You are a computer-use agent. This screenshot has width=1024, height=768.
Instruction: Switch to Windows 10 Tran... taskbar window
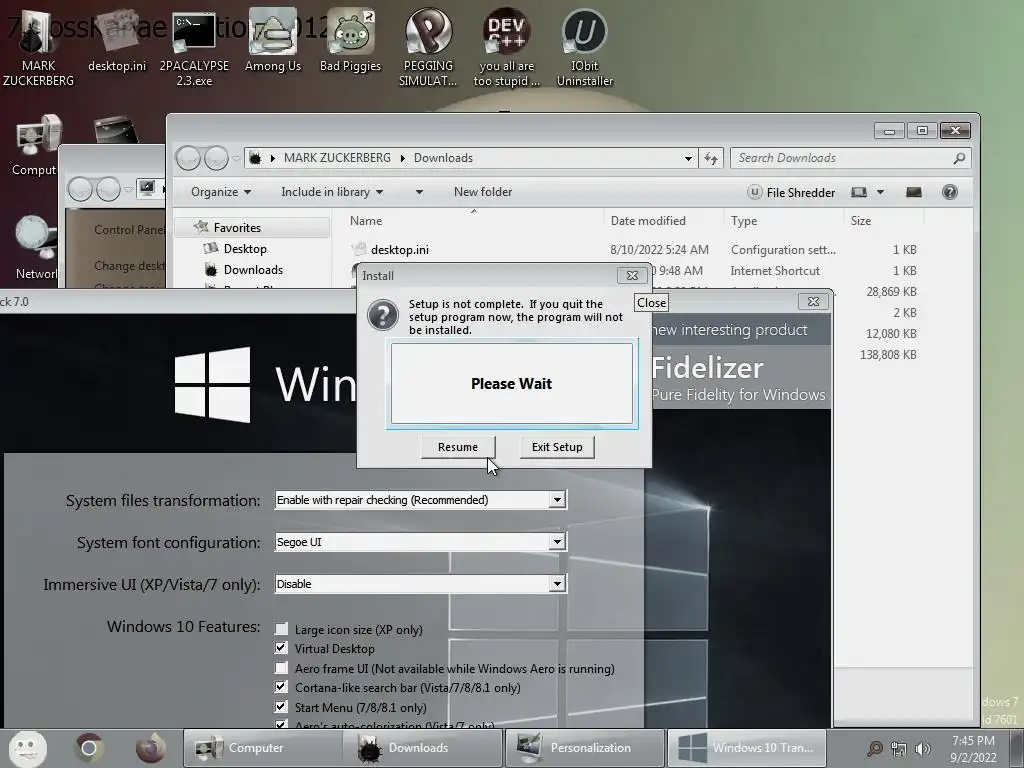[x=746, y=748]
